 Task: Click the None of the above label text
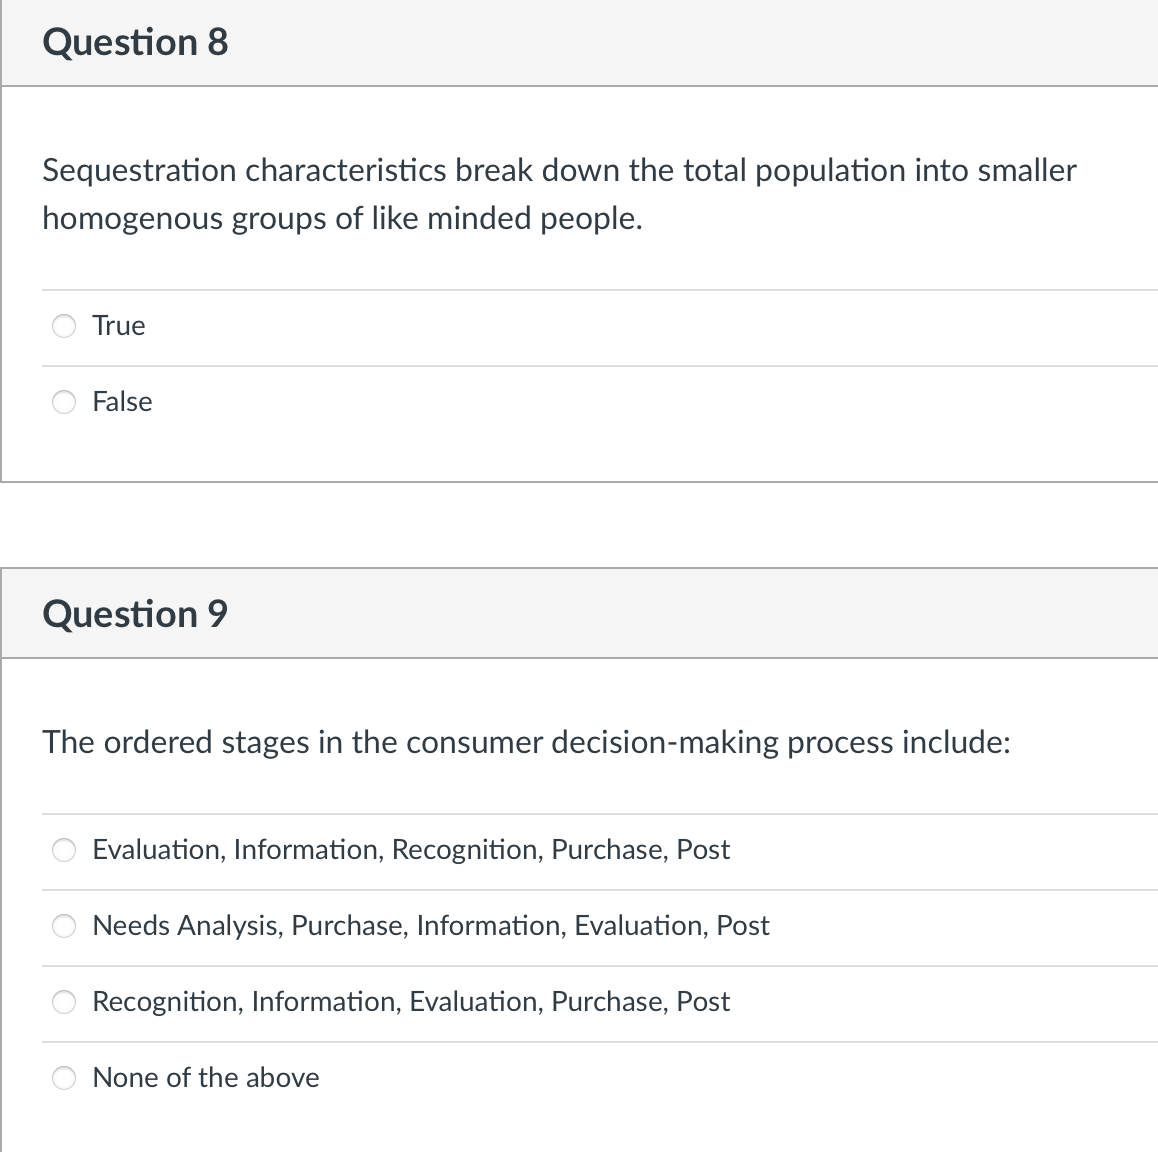click(x=205, y=1078)
